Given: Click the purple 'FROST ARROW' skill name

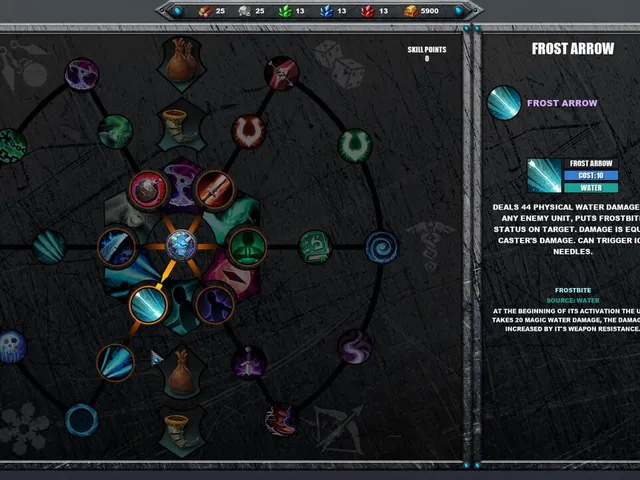Looking at the screenshot, I should click(x=562, y=103).
